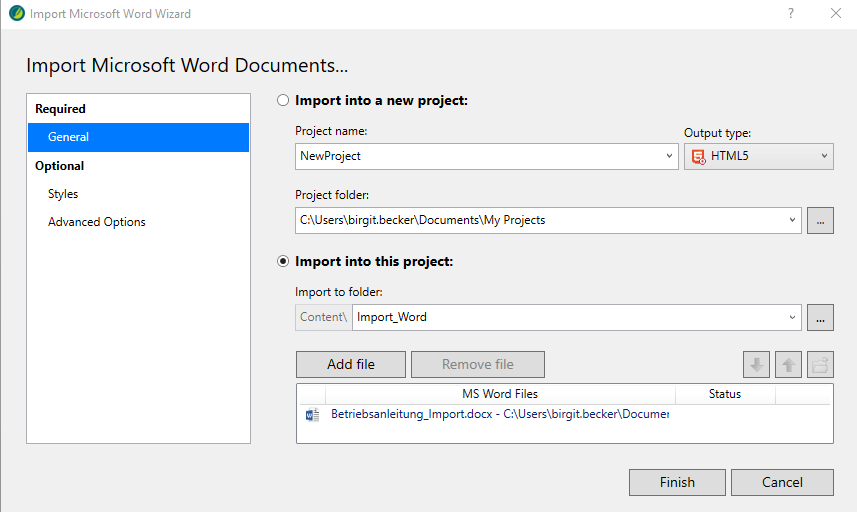
Task: Expand the Import to folder dropdown
Action: 792,318
